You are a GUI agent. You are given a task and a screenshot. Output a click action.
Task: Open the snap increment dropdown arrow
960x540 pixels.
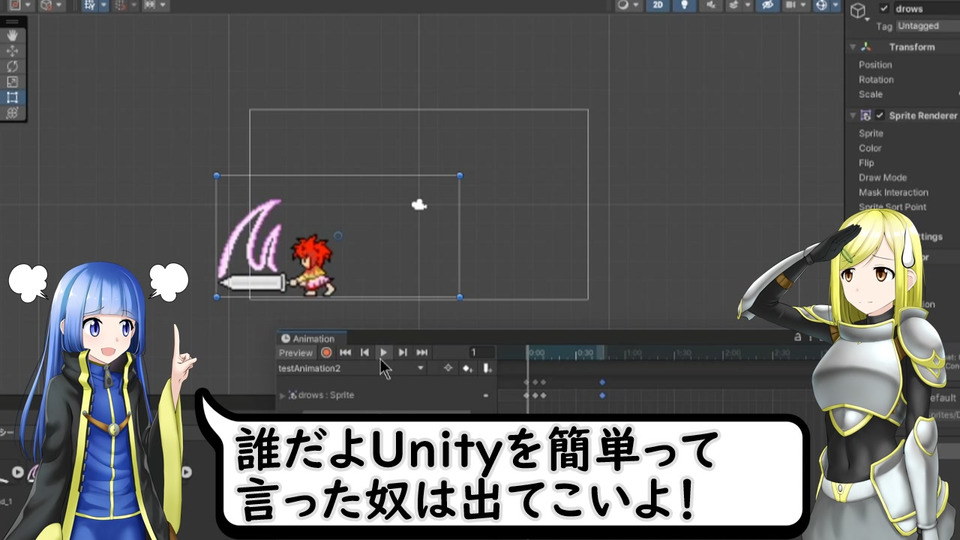click(163, 5)
